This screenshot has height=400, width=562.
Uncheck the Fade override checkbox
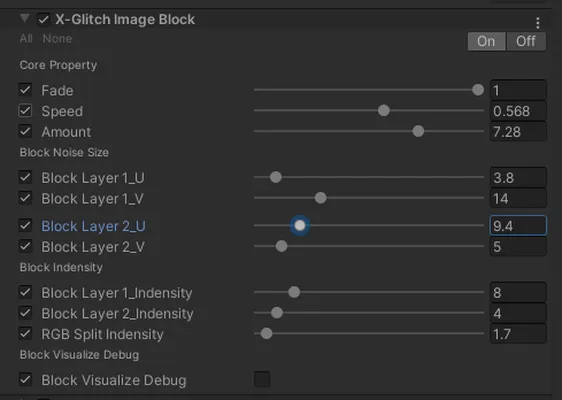pyautogui.click(x=25, y=90)
